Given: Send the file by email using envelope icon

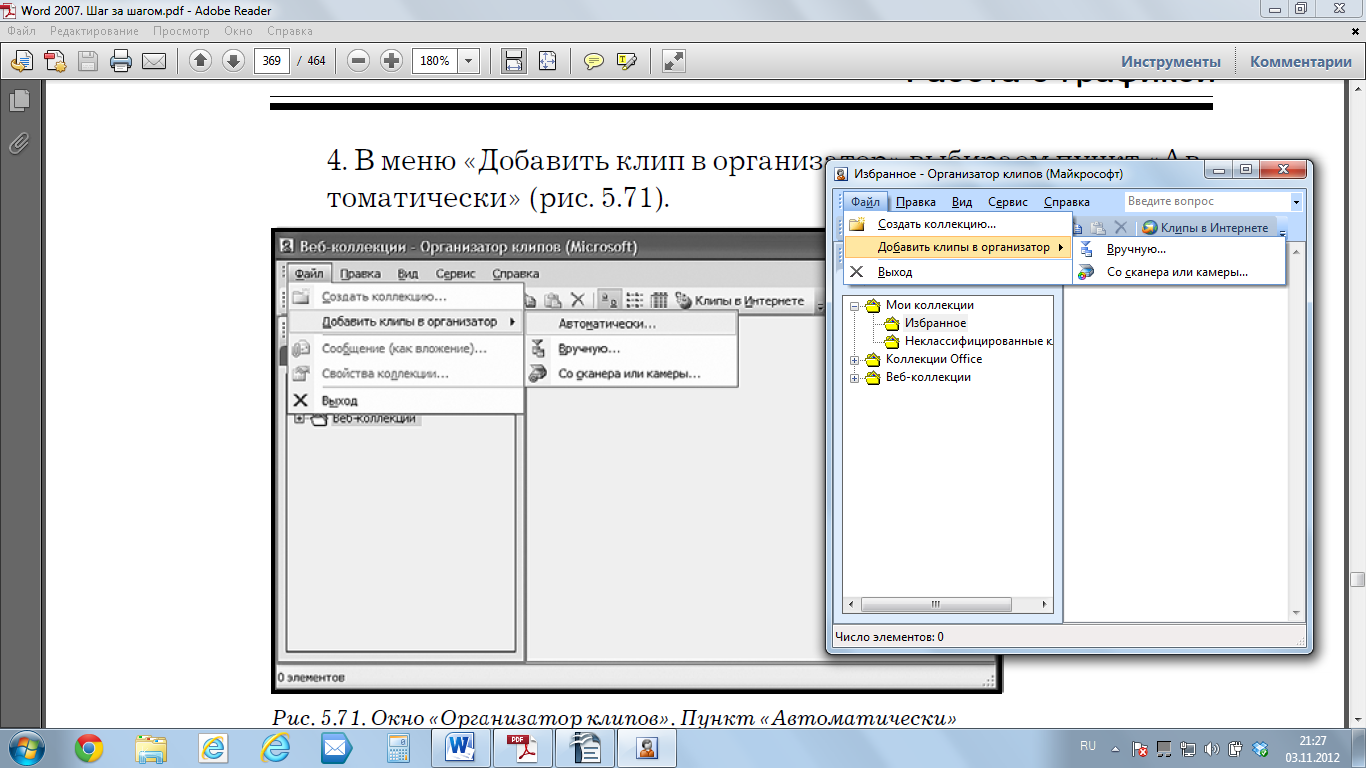Looking at the screenshot, I should (x=154, y=61).
